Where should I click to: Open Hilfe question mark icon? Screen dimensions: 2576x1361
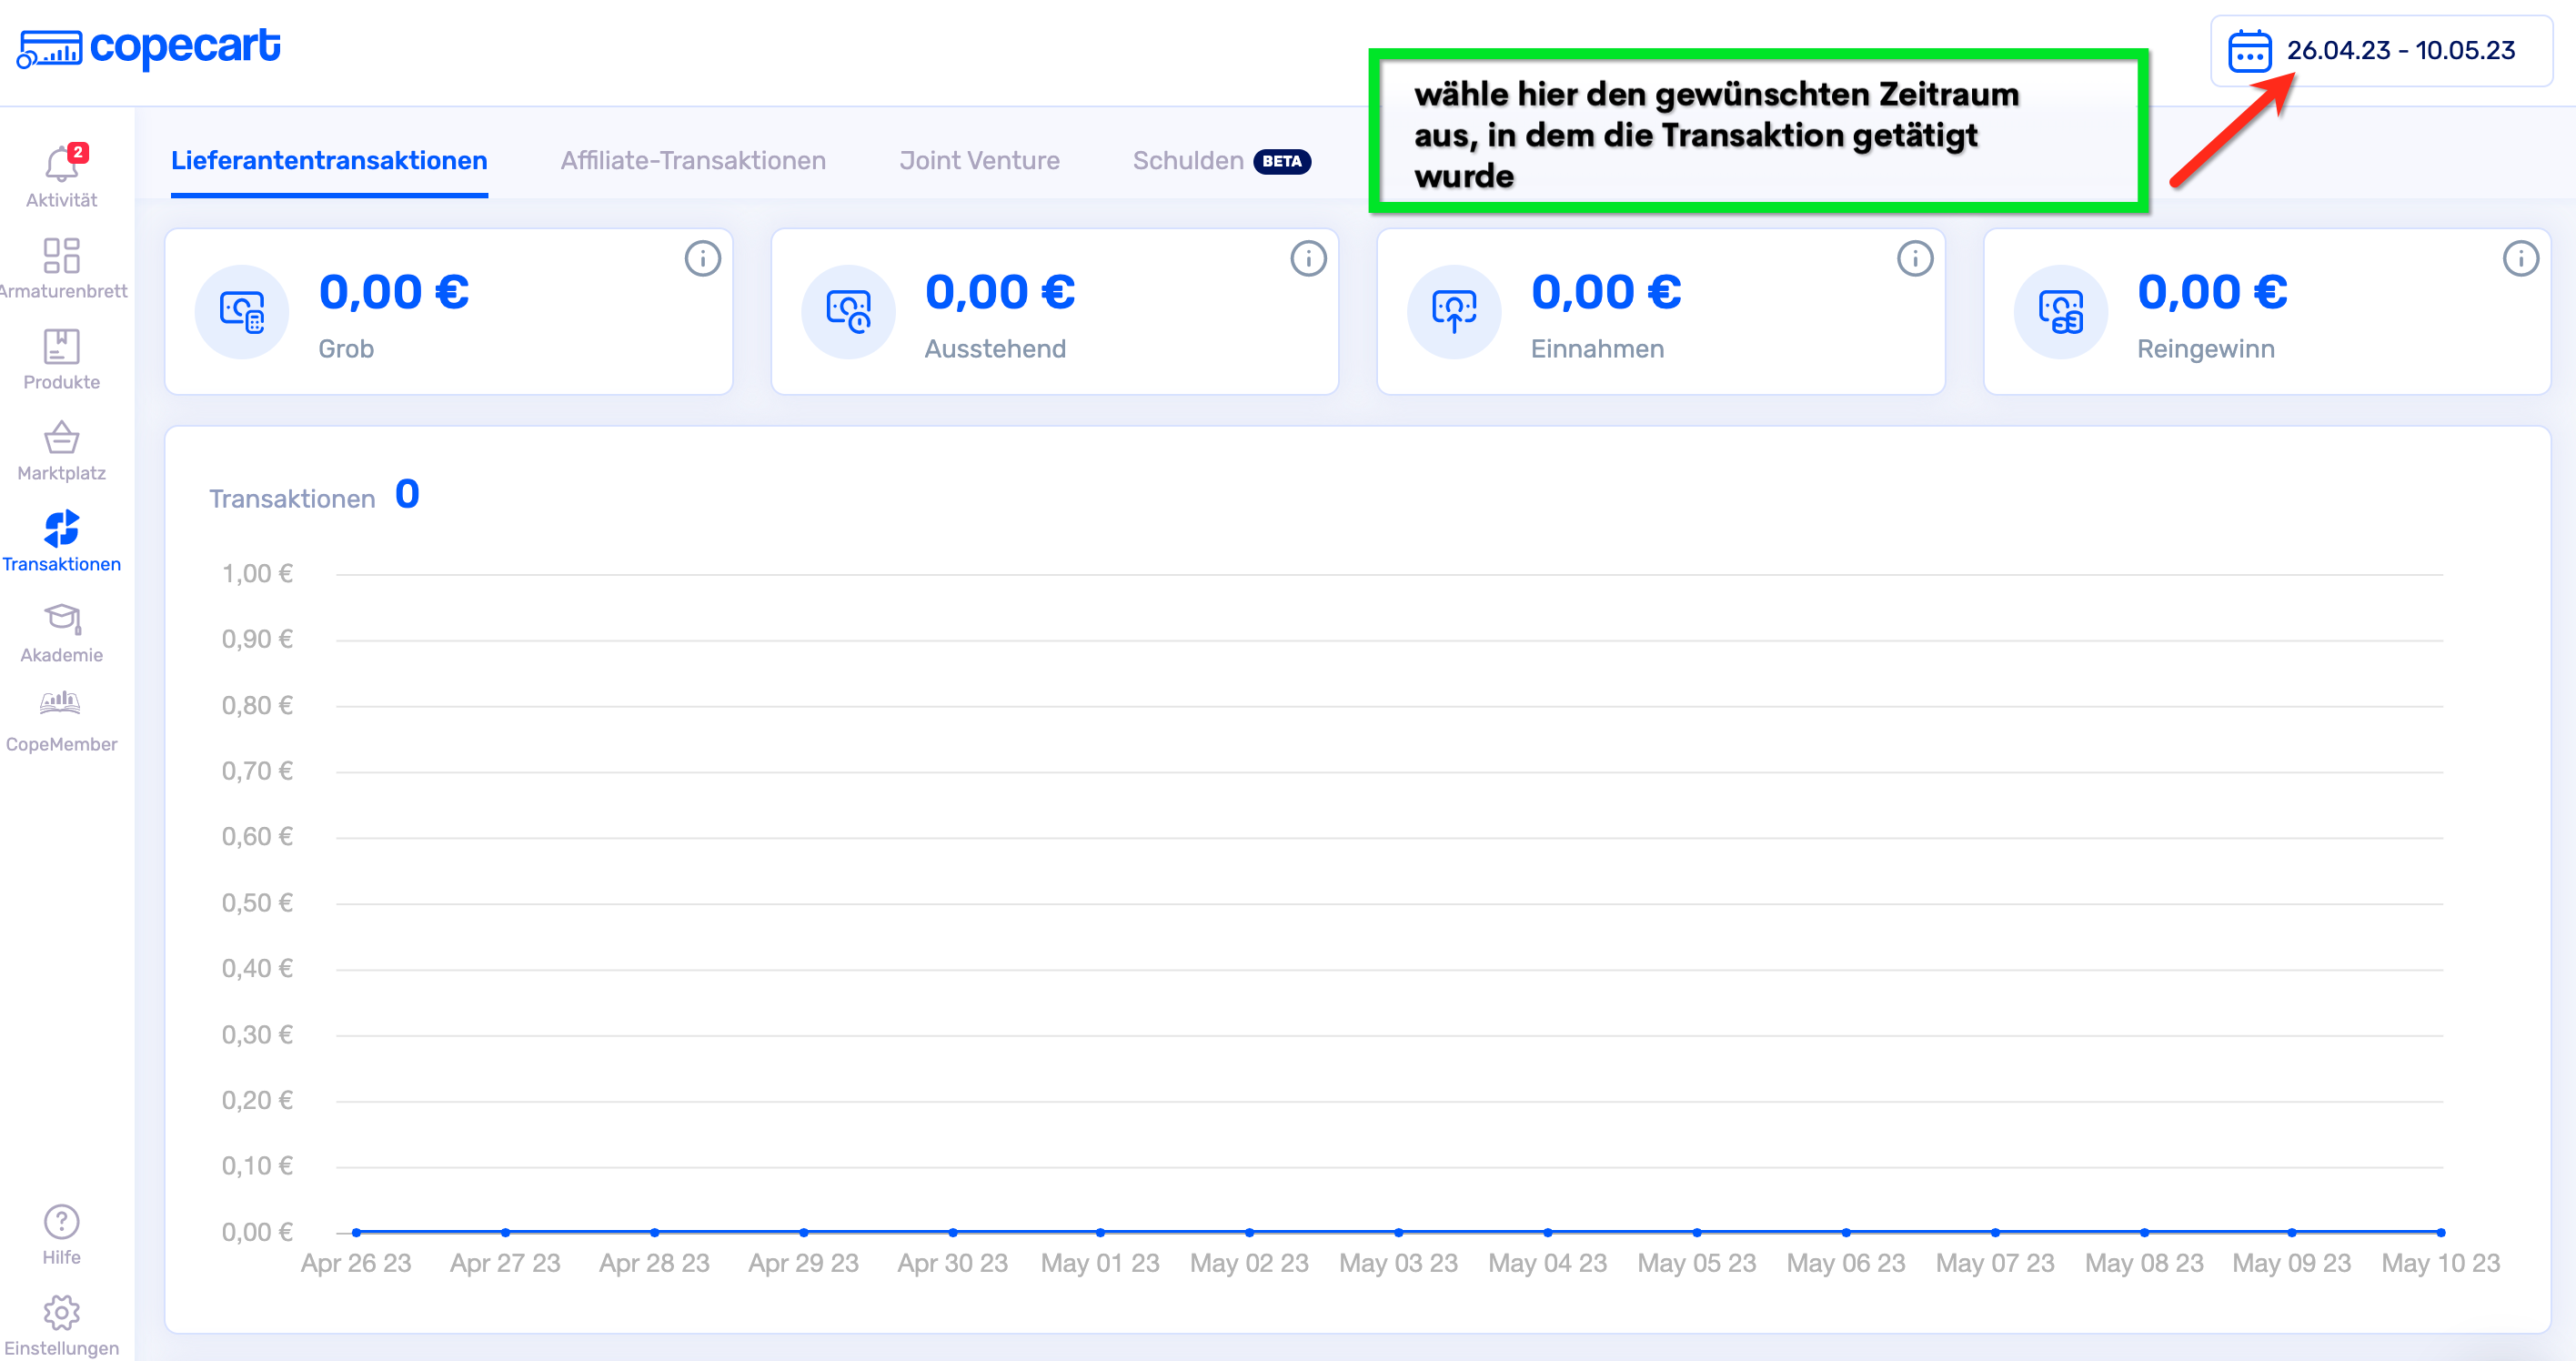(61, 1222)
